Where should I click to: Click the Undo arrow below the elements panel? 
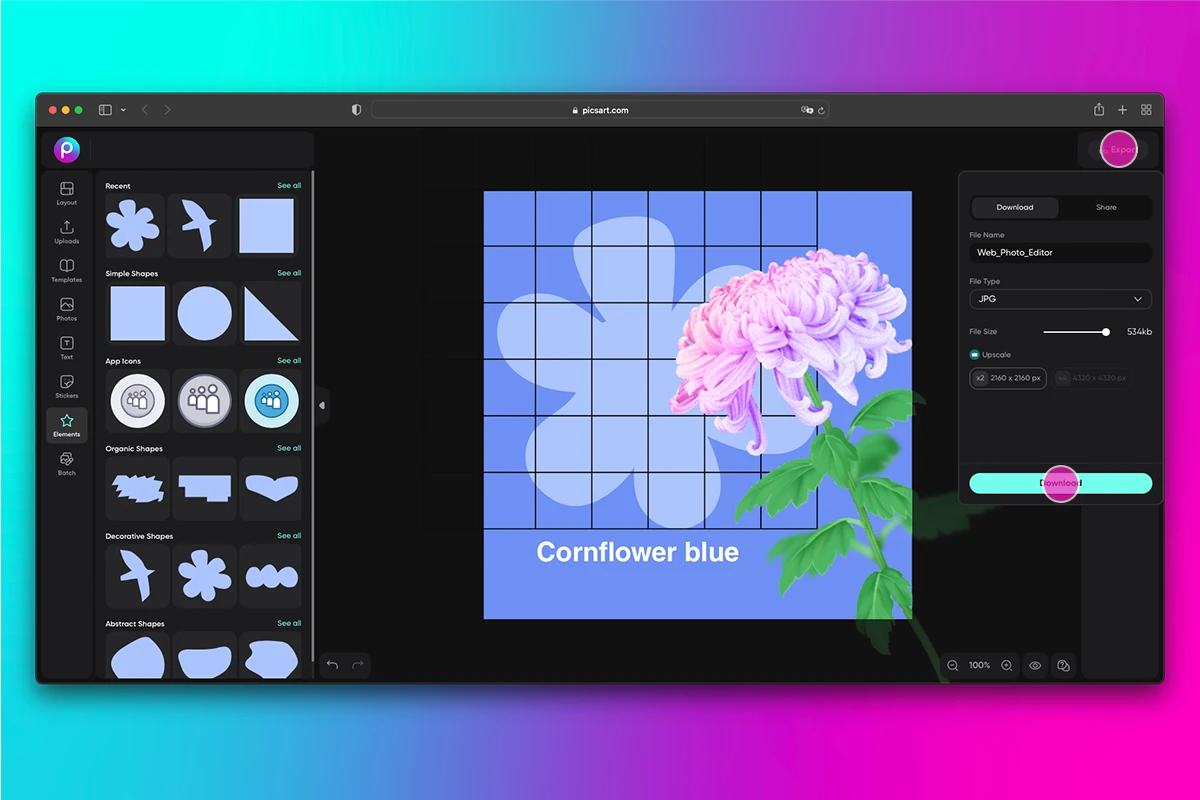coord(332,664)
